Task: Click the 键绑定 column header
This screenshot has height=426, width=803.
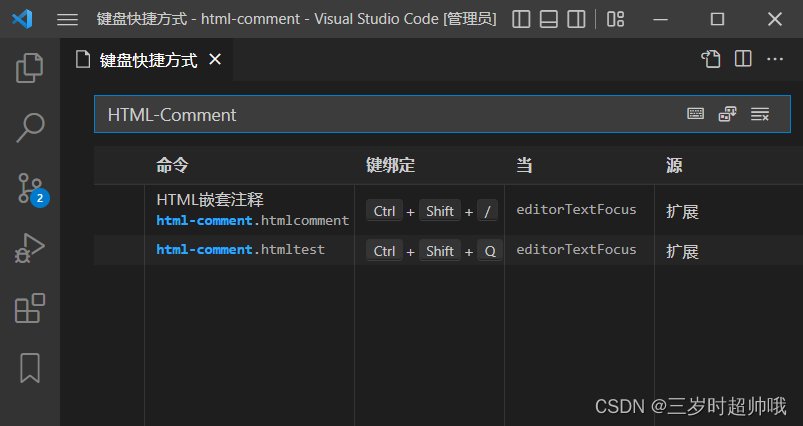Action: (390, 165)
